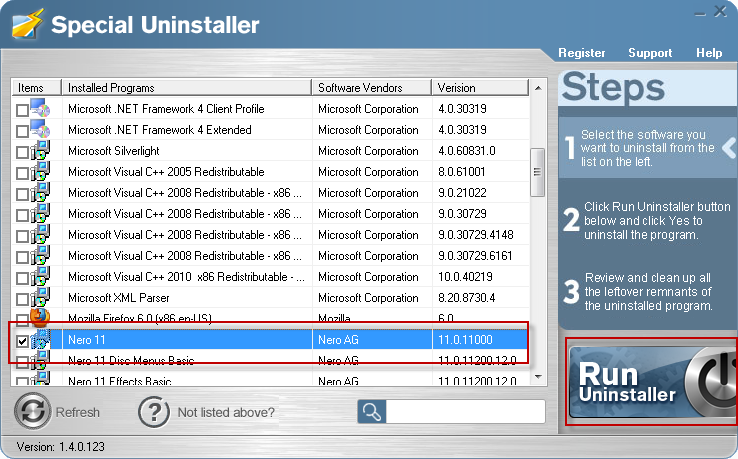Check Visual C++ 2008 version 9.0.30729.4148

pyautogui.click(x=22, y=236)
